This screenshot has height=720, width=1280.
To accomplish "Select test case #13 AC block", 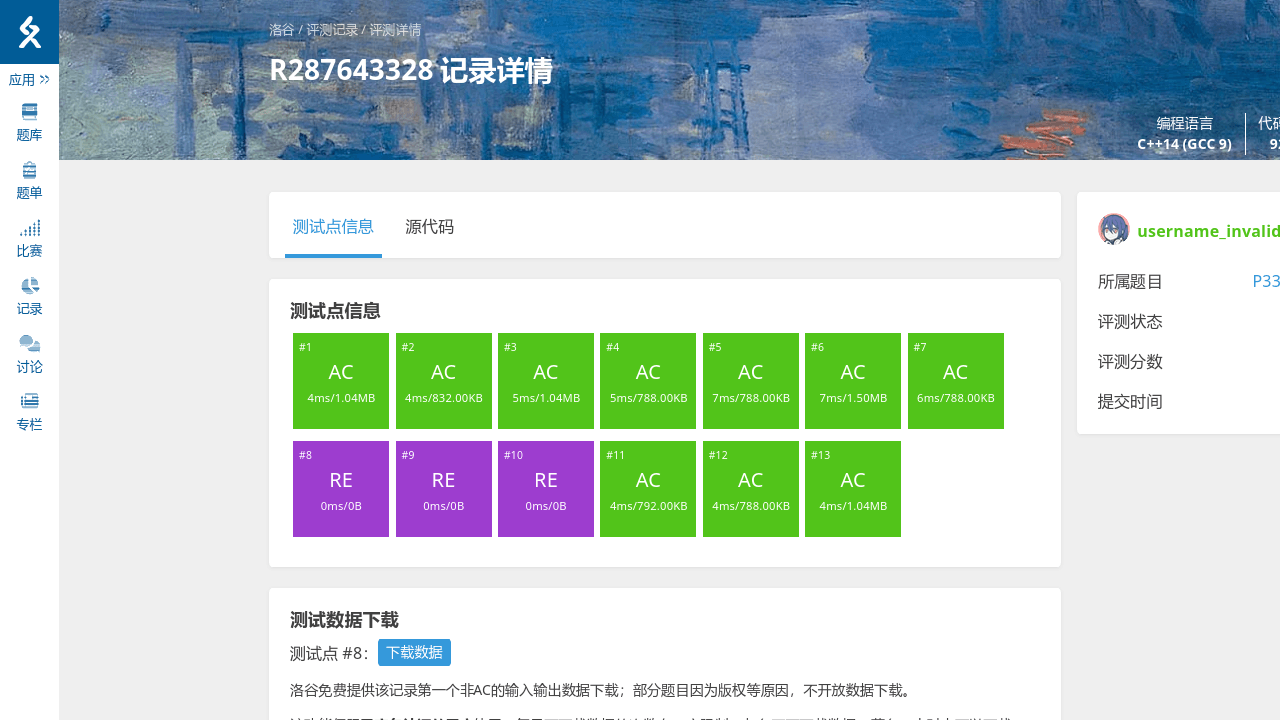I will (x=853, y=489).
